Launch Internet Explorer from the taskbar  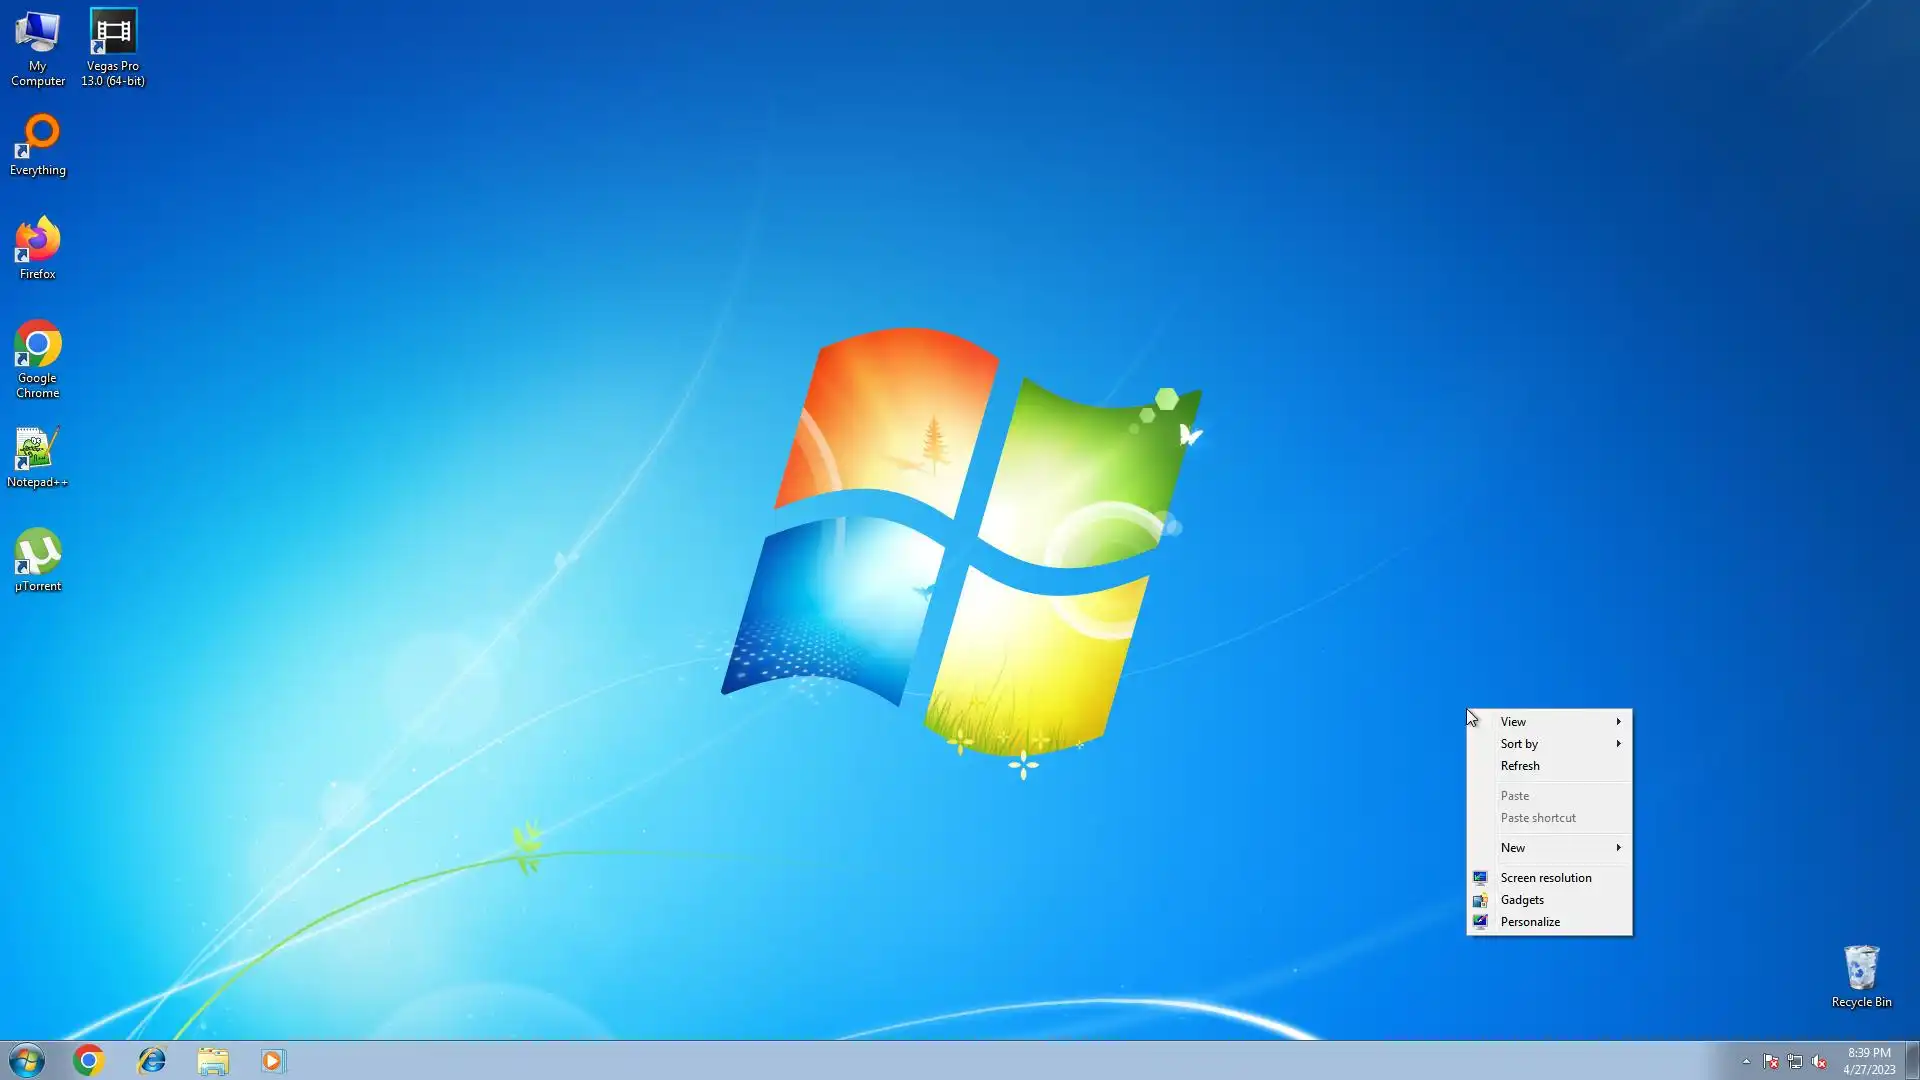(x=151, y=1060)
